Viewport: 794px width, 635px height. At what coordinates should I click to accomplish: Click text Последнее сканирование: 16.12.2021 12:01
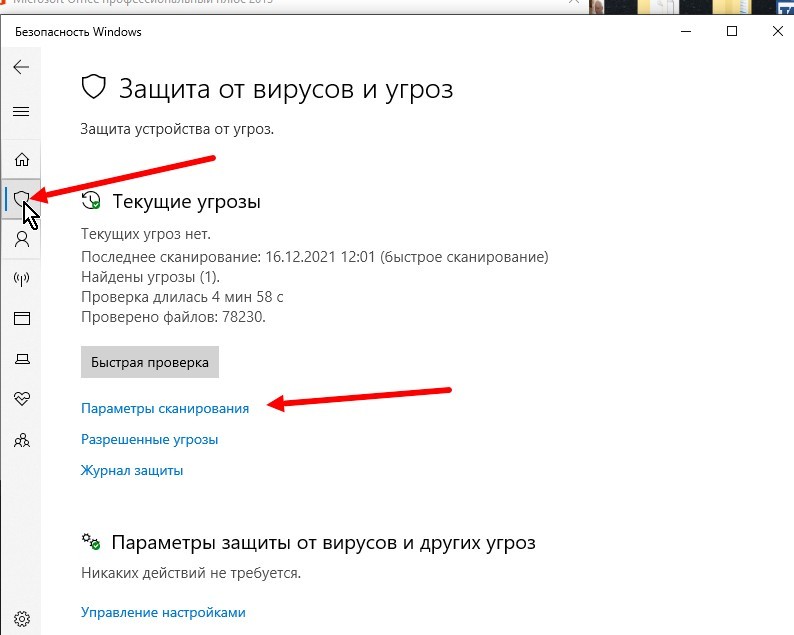228,257
